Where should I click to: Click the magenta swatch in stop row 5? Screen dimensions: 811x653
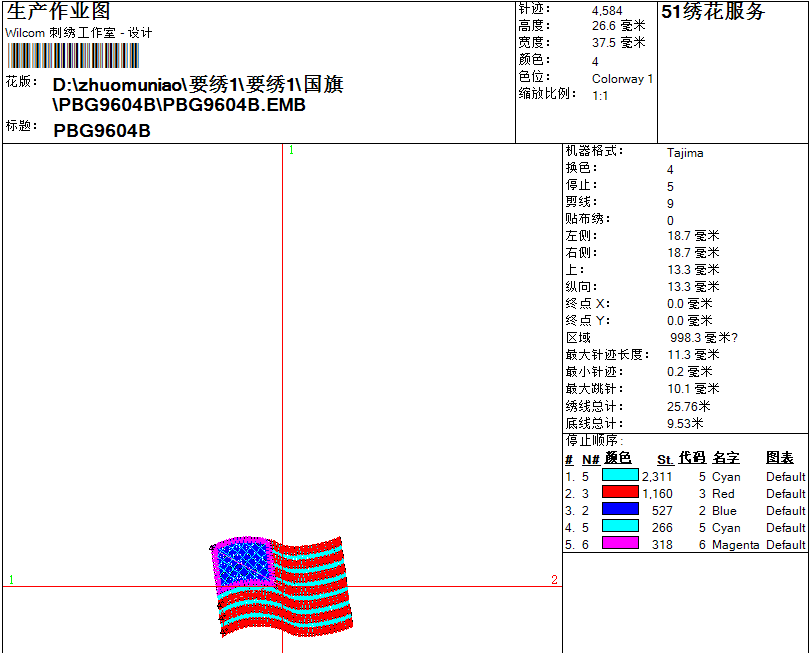tap(620, 543)
